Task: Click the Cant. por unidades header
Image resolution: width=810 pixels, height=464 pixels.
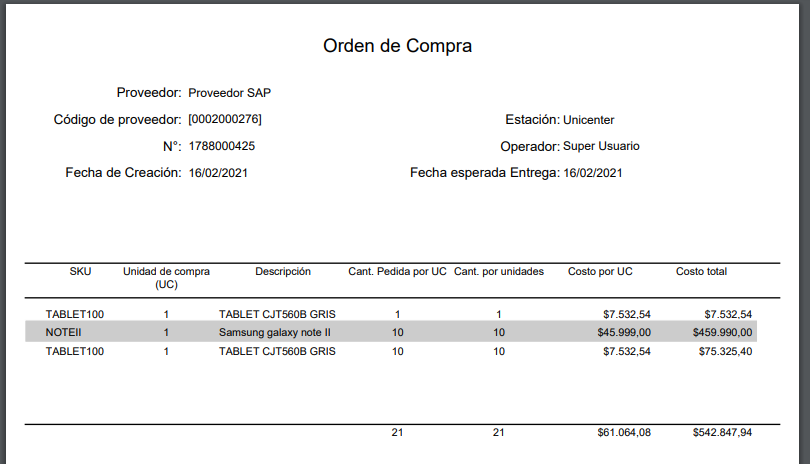Action: pos(499,272)
